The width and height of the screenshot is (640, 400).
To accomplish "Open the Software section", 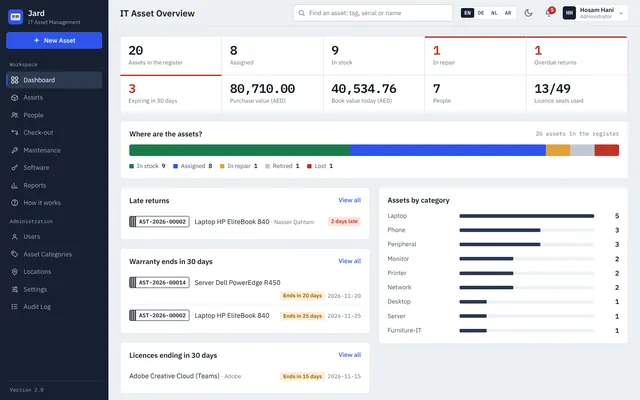I will tap(54, 168).
